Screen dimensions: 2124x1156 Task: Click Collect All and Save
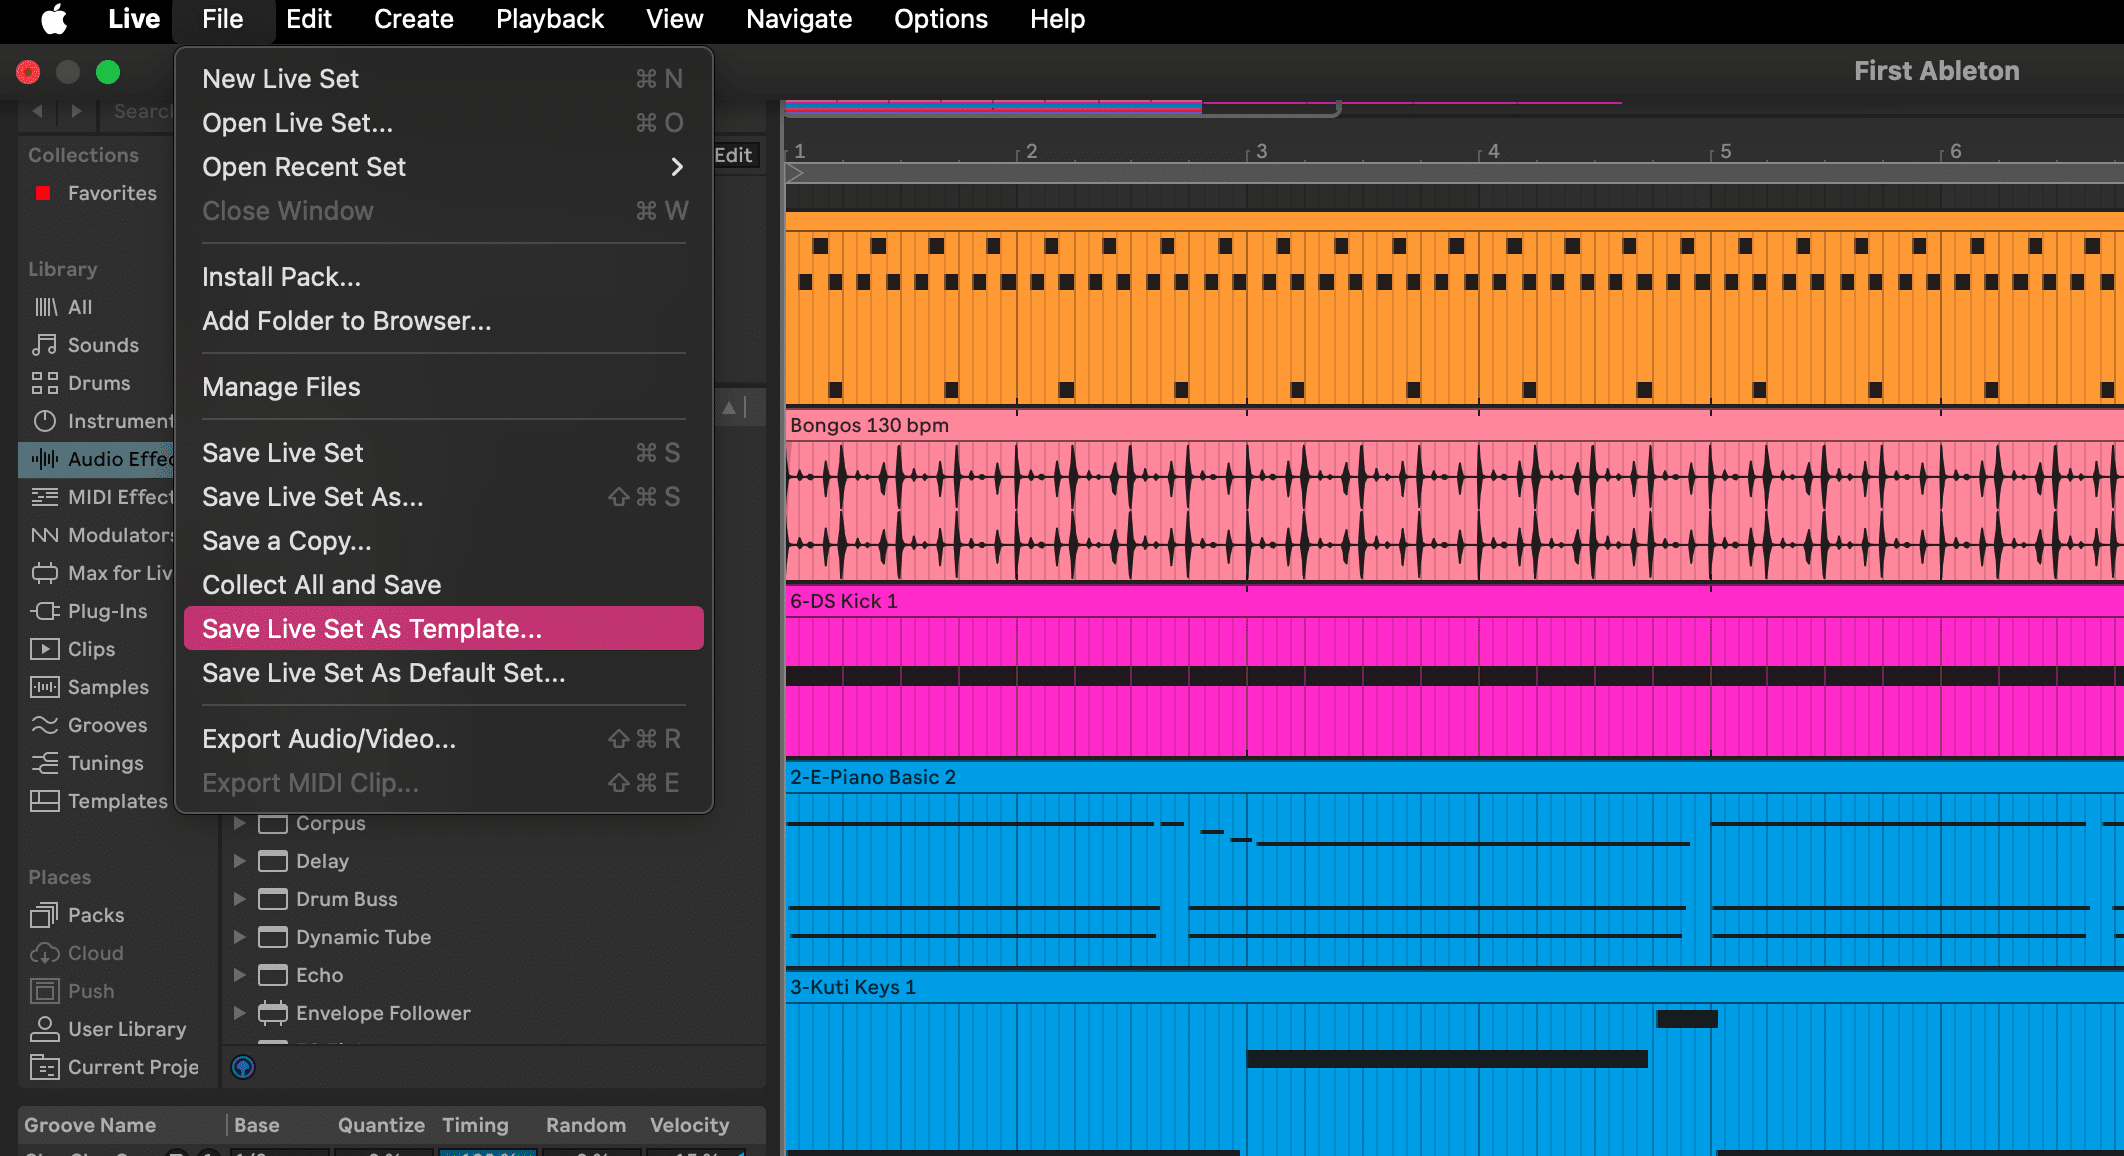[321, 584]
